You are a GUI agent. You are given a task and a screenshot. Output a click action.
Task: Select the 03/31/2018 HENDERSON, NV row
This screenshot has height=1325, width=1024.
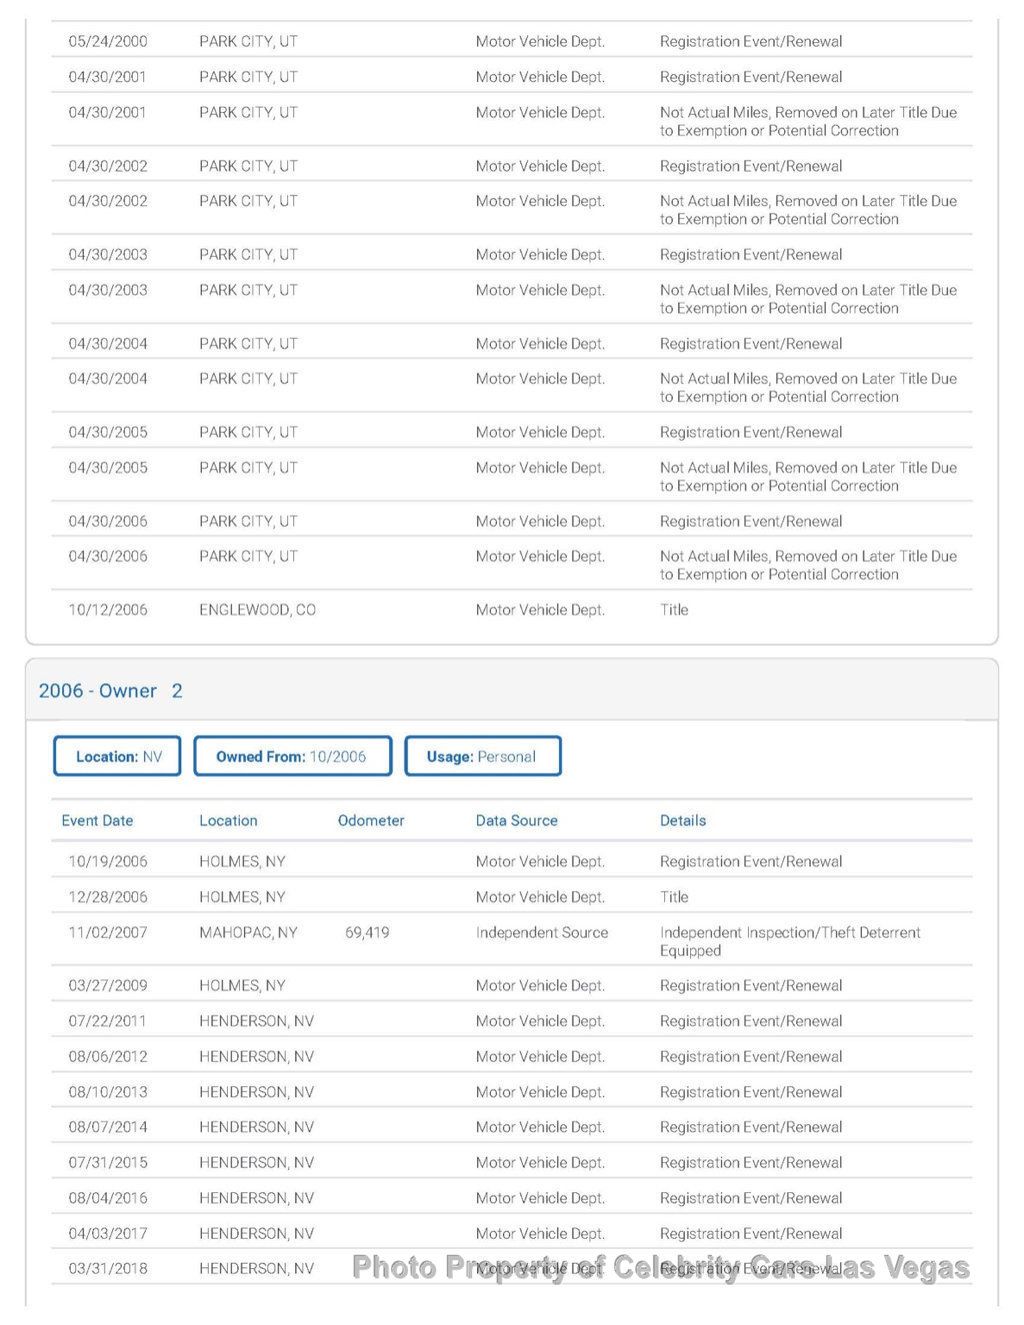click(x=511, y=1268)
